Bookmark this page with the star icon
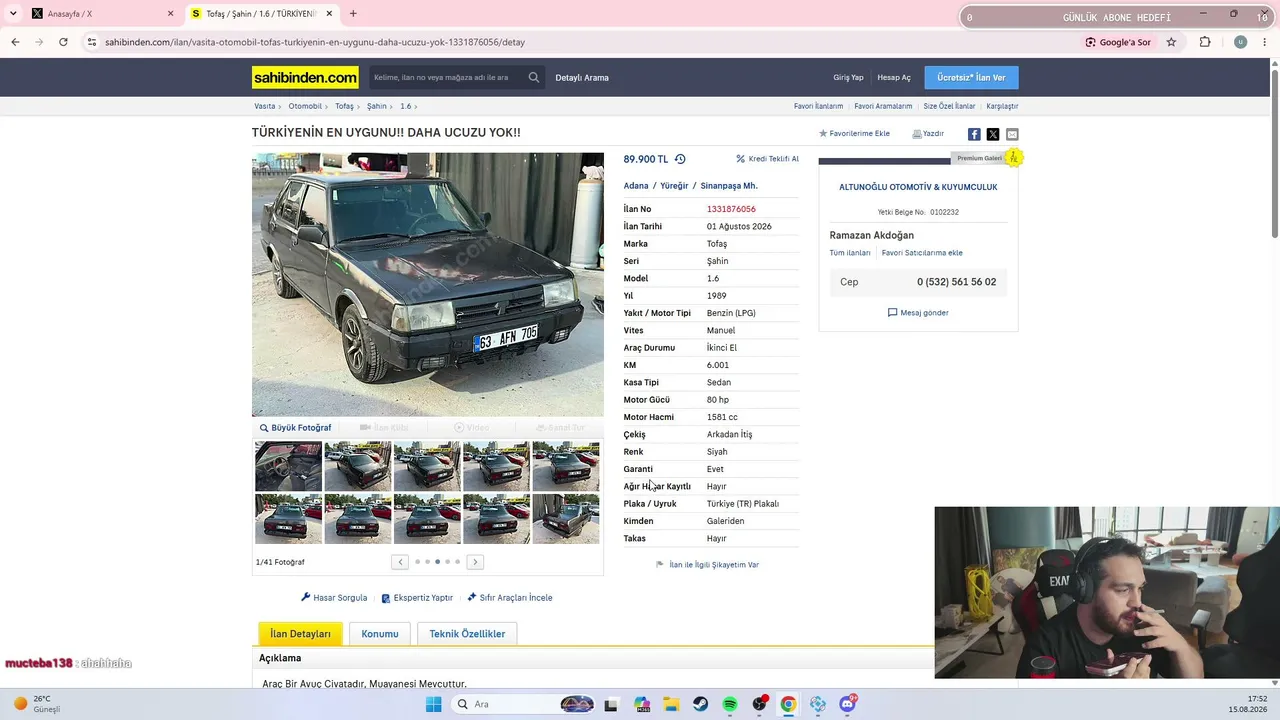 tap(1171, 42)
